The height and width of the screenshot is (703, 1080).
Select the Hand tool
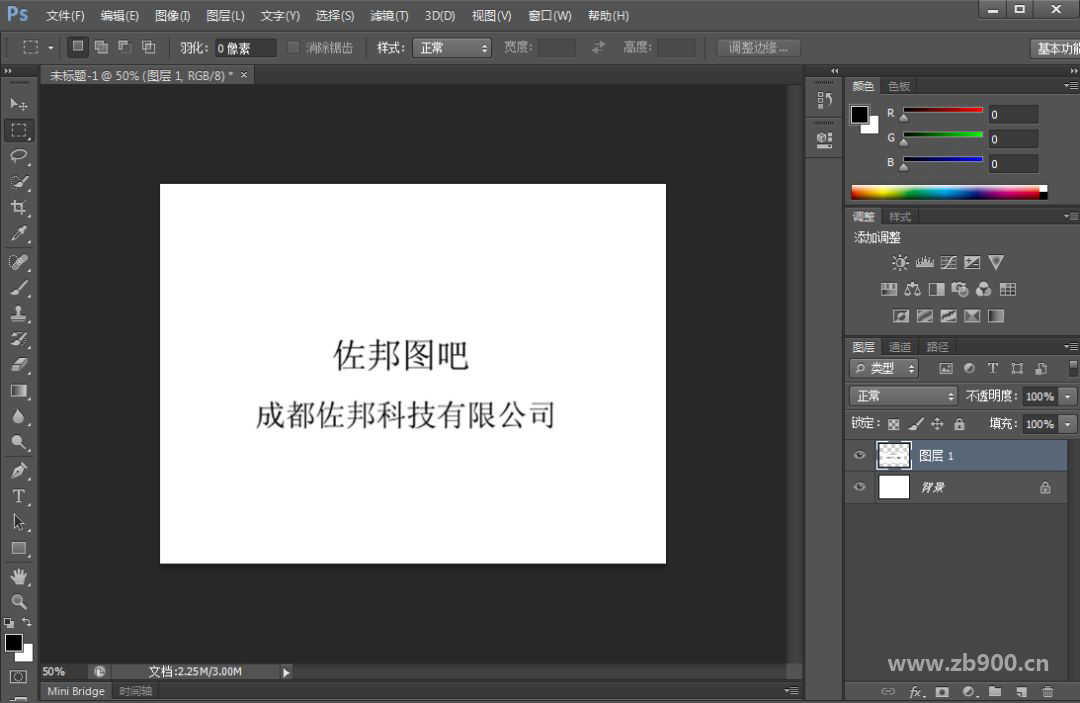coord(18,576)
